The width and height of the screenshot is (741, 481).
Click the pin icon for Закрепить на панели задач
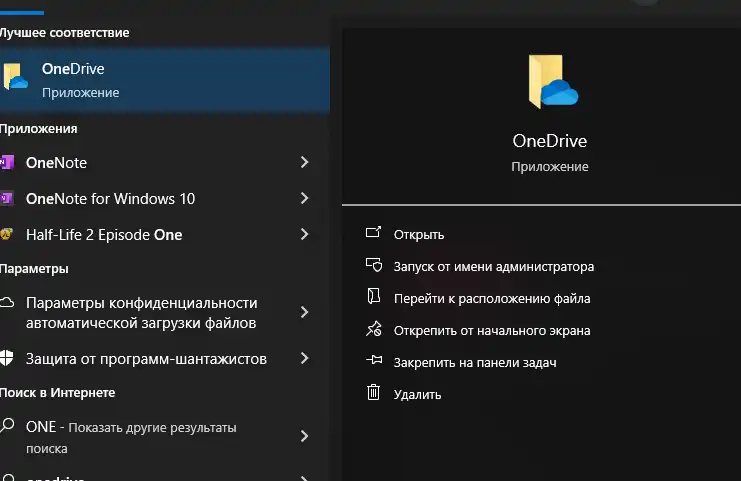pos(374,361)
